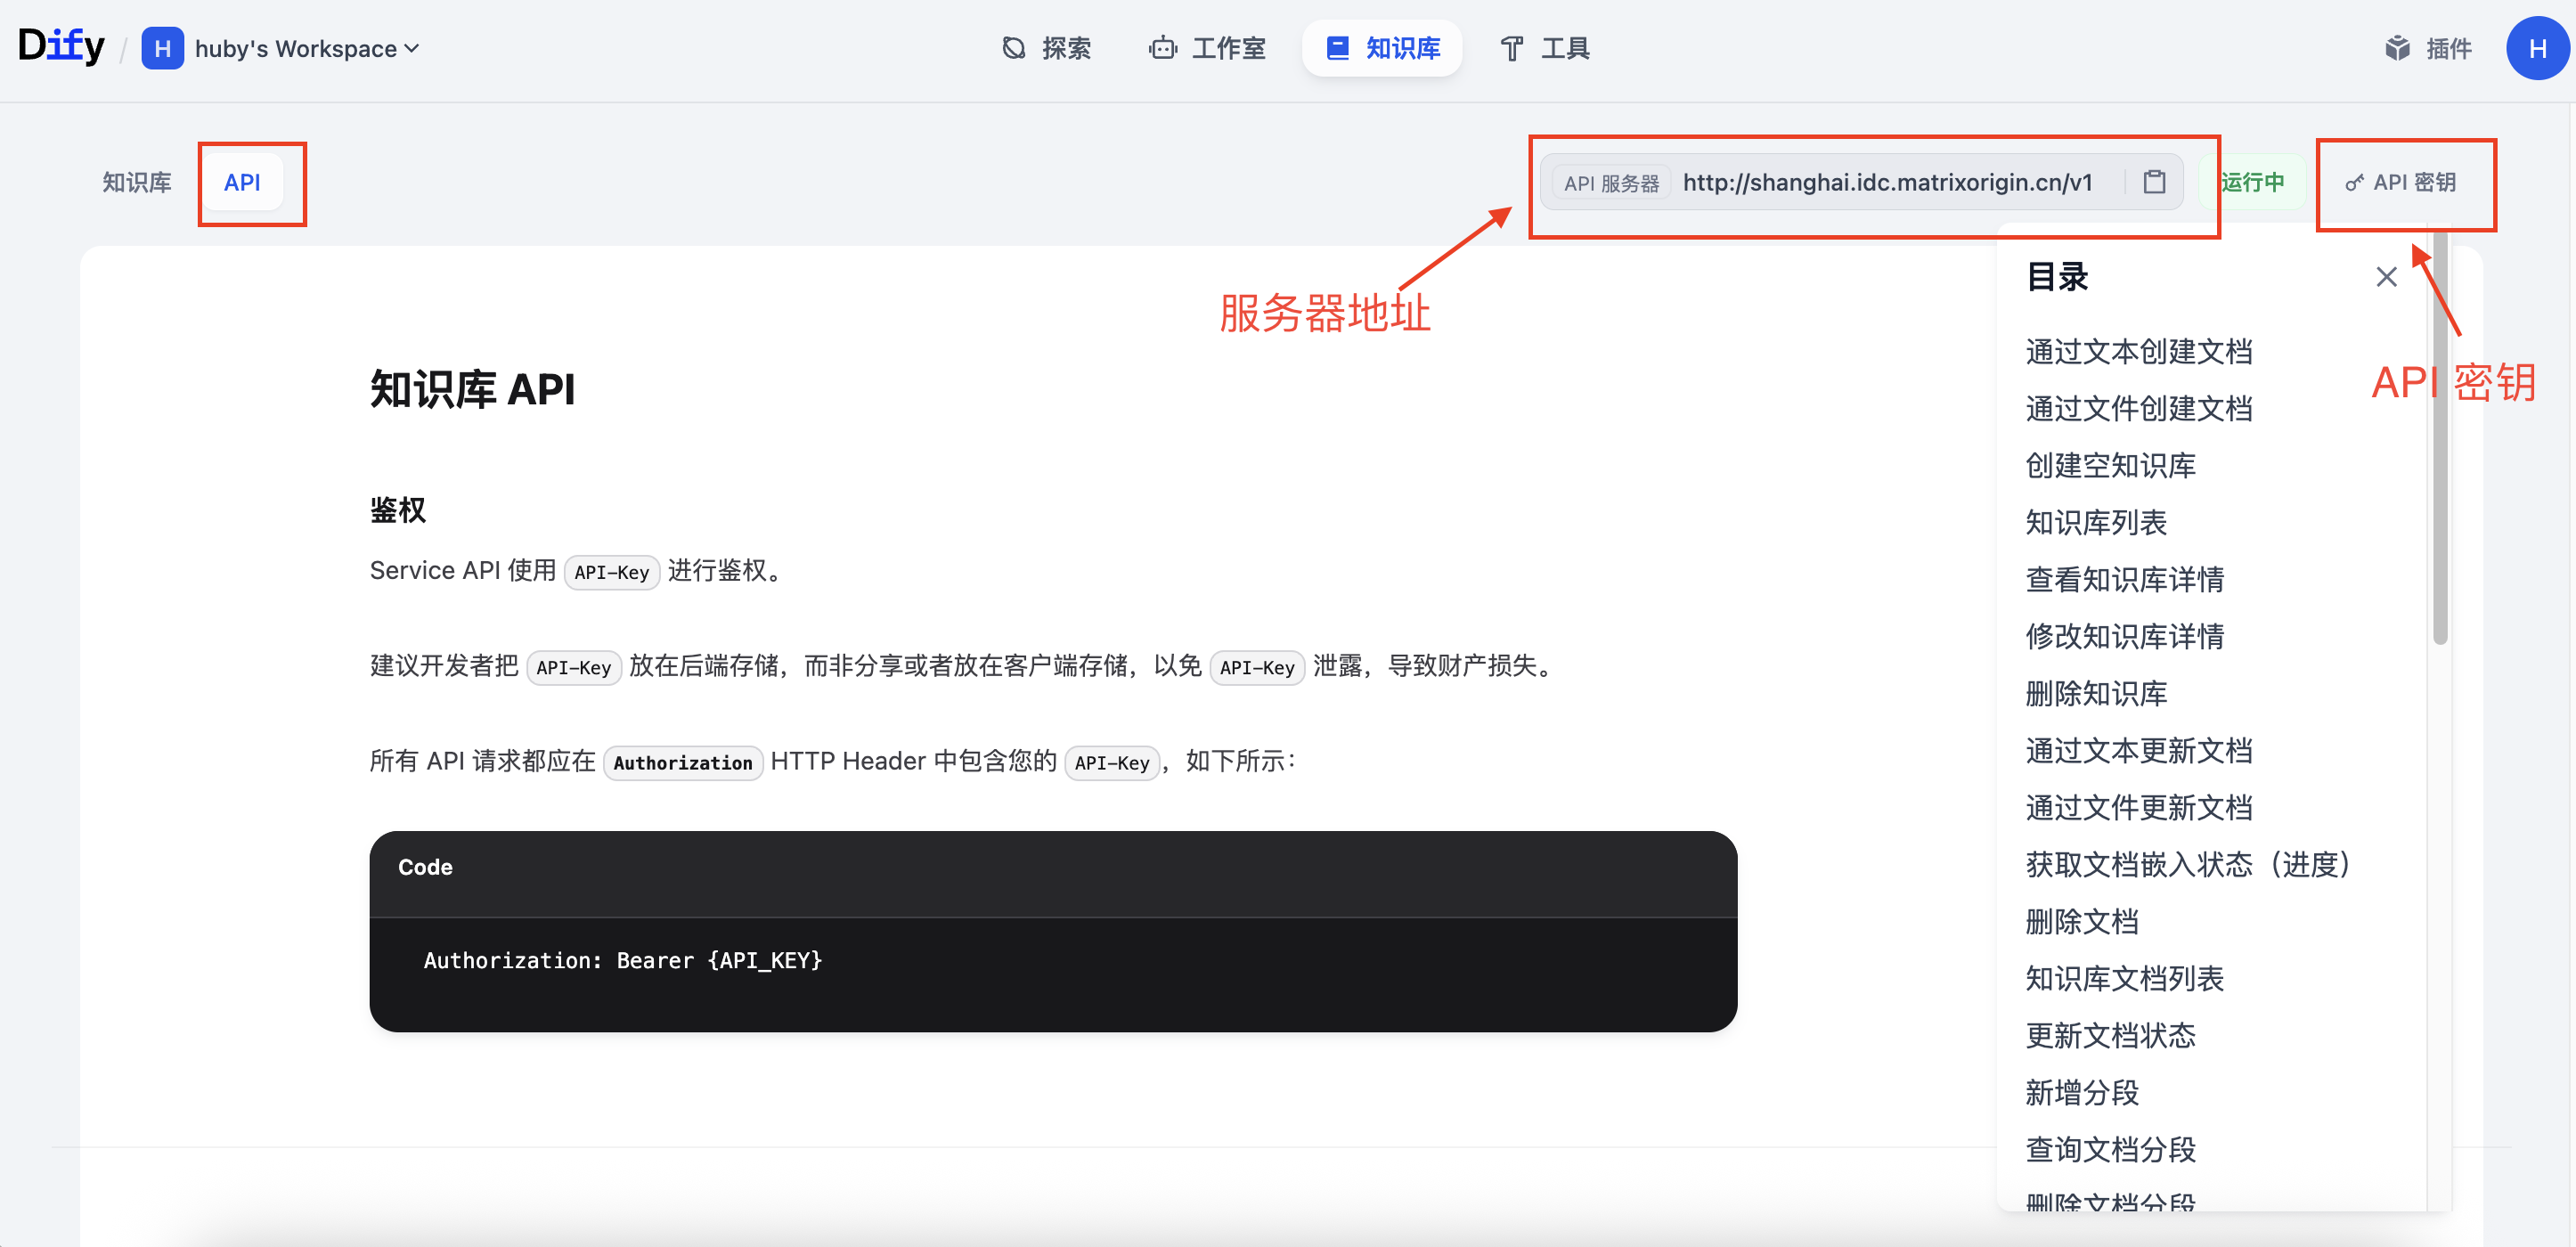Viewport: 2576px width, 1247px height.
Task: Jump to 通过文本创建文档 section
Action: 2138,352
